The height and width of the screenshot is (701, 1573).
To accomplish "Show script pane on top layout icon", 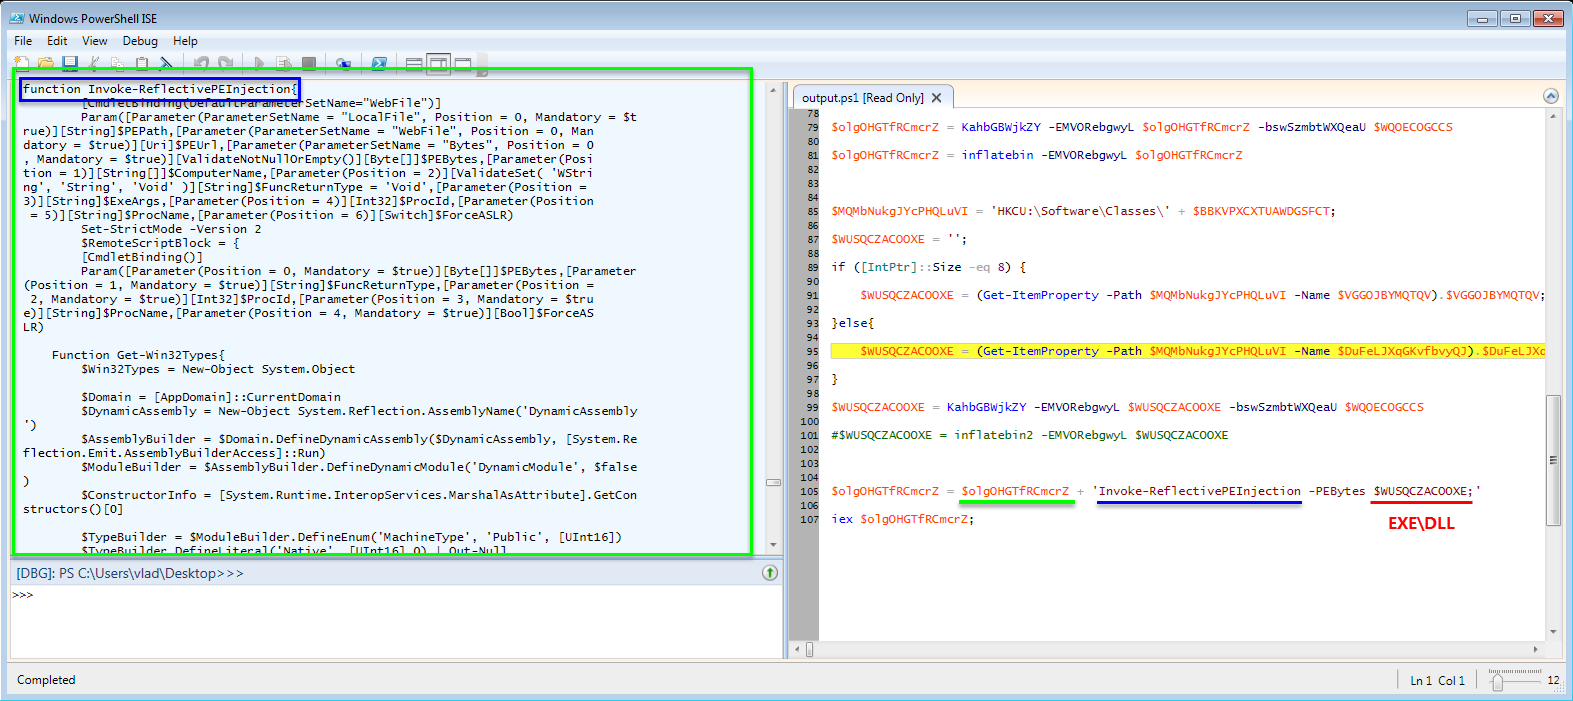I will (x=414, y=64).
